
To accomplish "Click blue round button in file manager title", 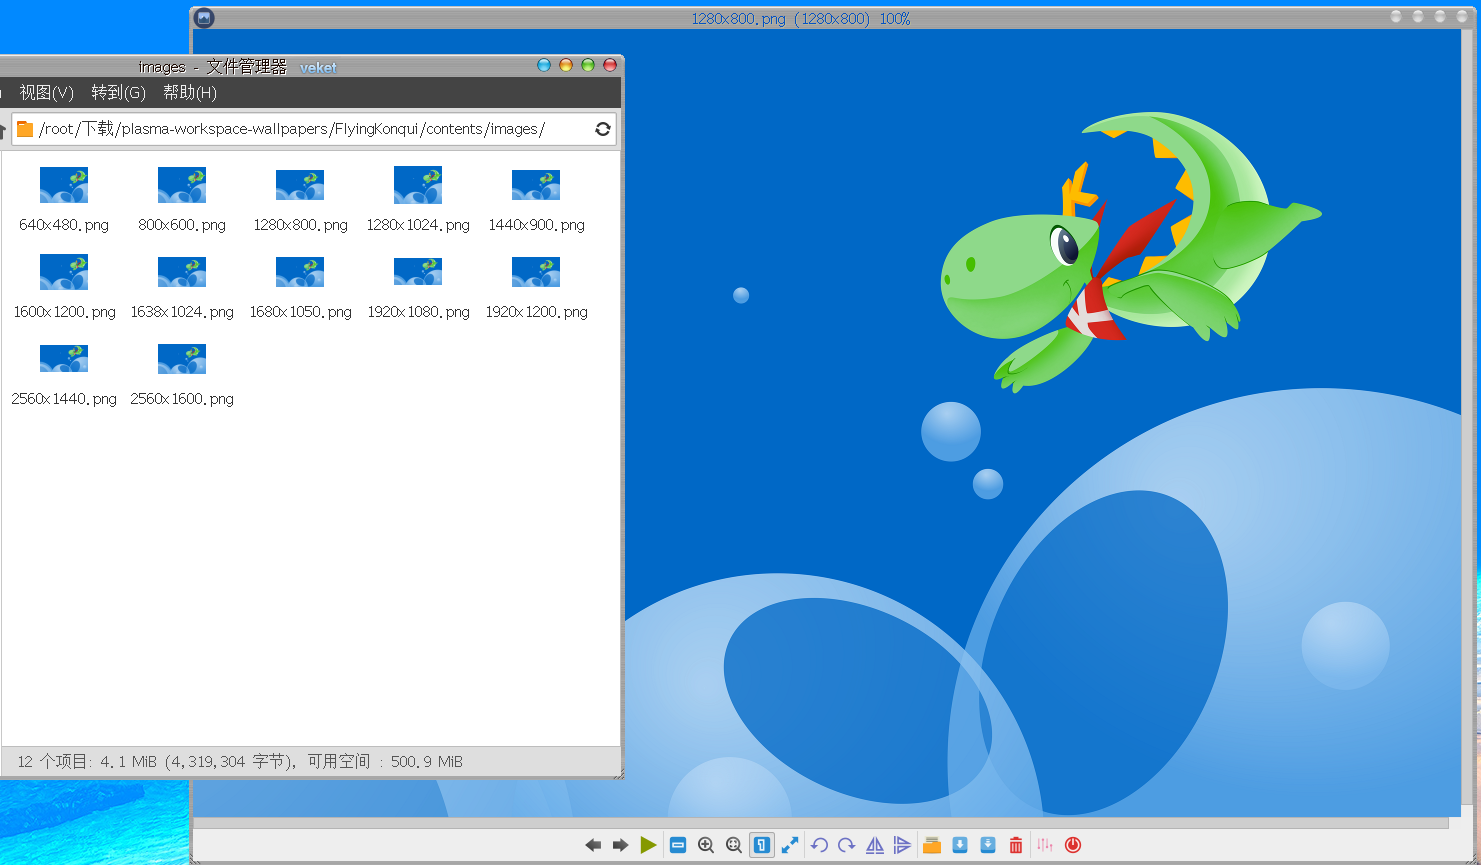I will point(544,65).
